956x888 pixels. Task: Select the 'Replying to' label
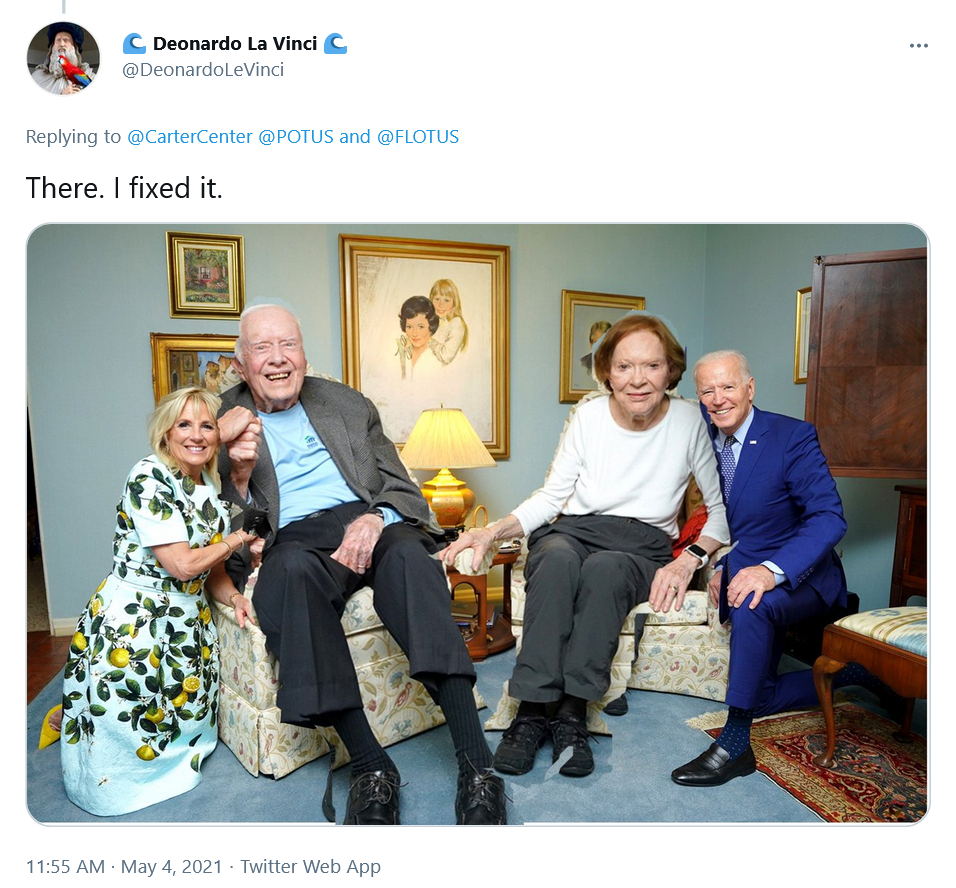point(73,137)
